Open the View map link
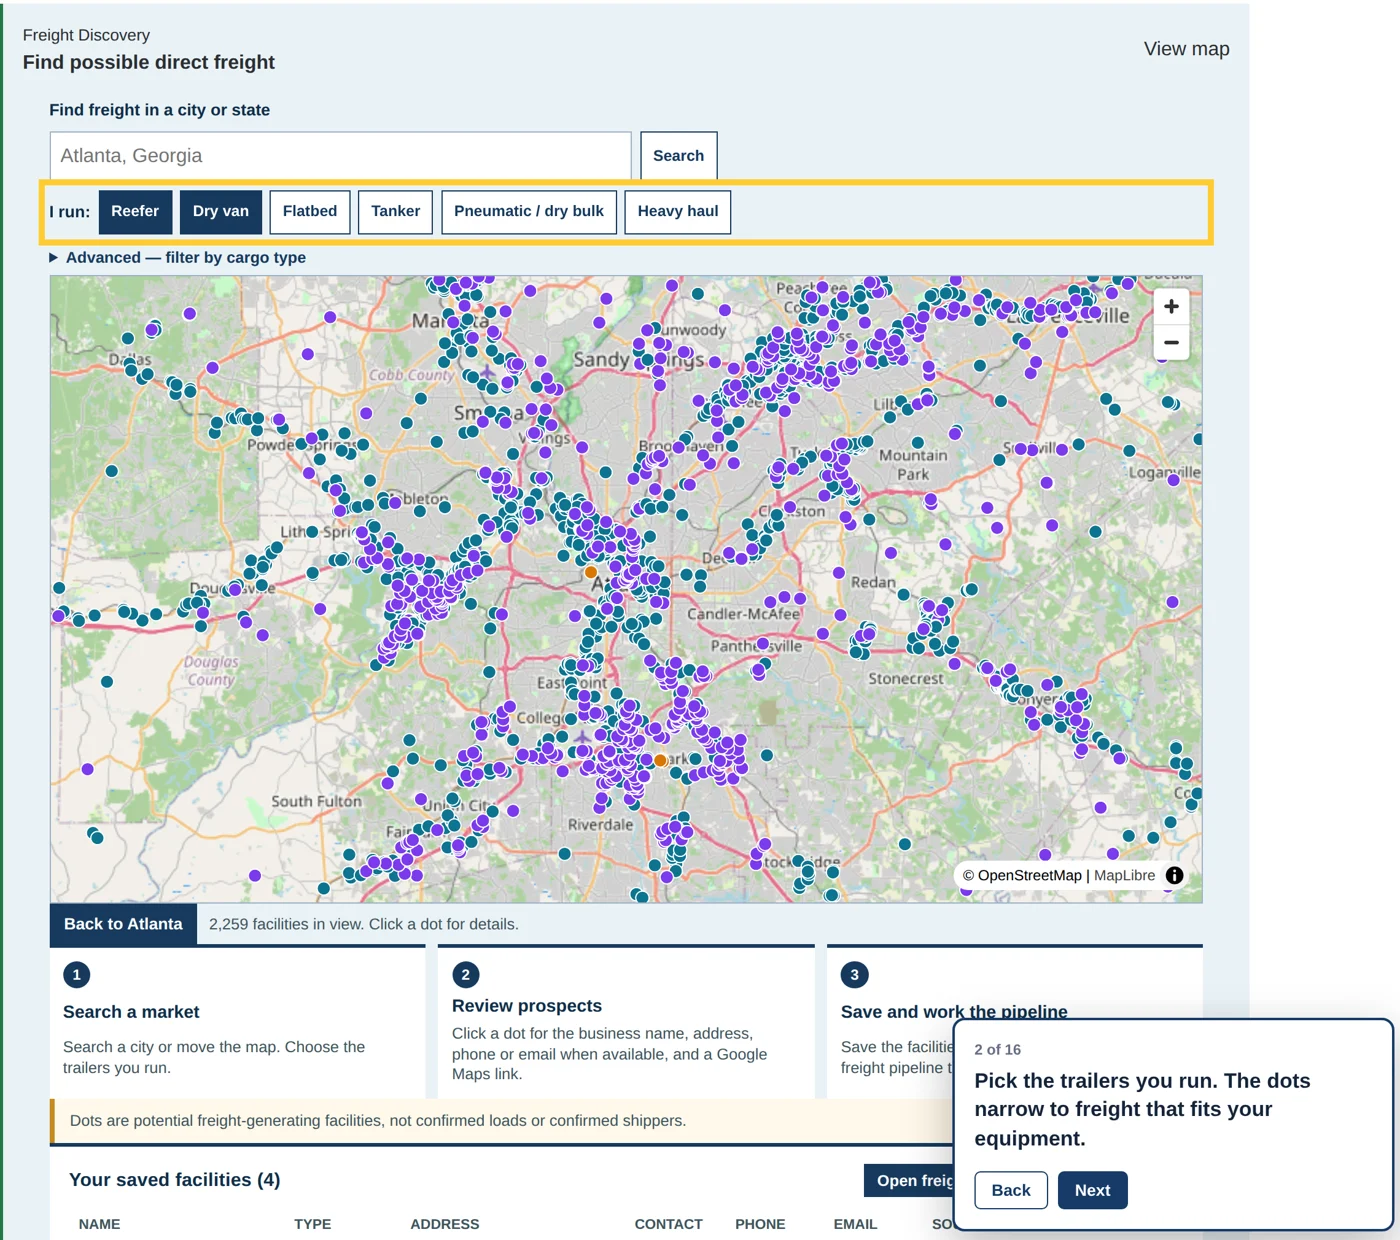1400x1240 pixels. [x=1186, y=49]
